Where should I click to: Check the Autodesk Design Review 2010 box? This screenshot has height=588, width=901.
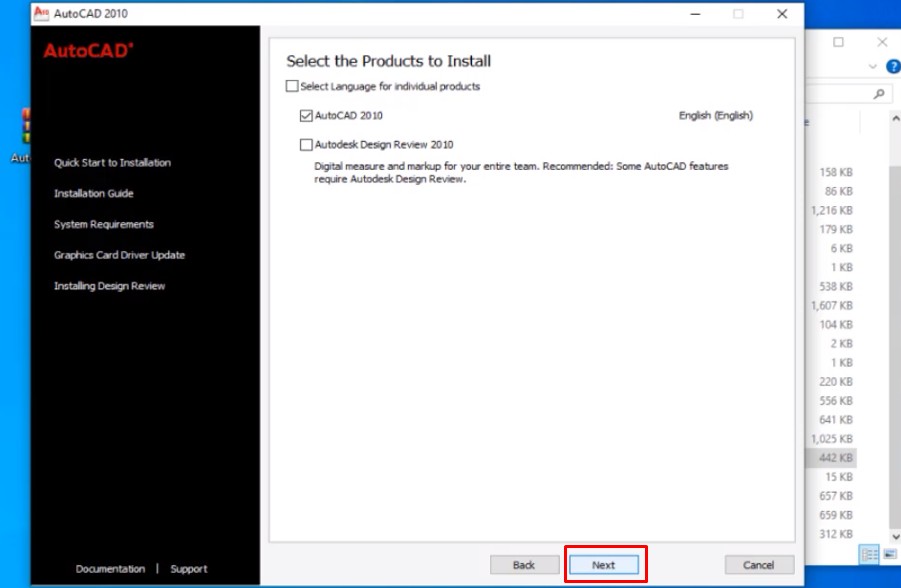tap(306, 145)
